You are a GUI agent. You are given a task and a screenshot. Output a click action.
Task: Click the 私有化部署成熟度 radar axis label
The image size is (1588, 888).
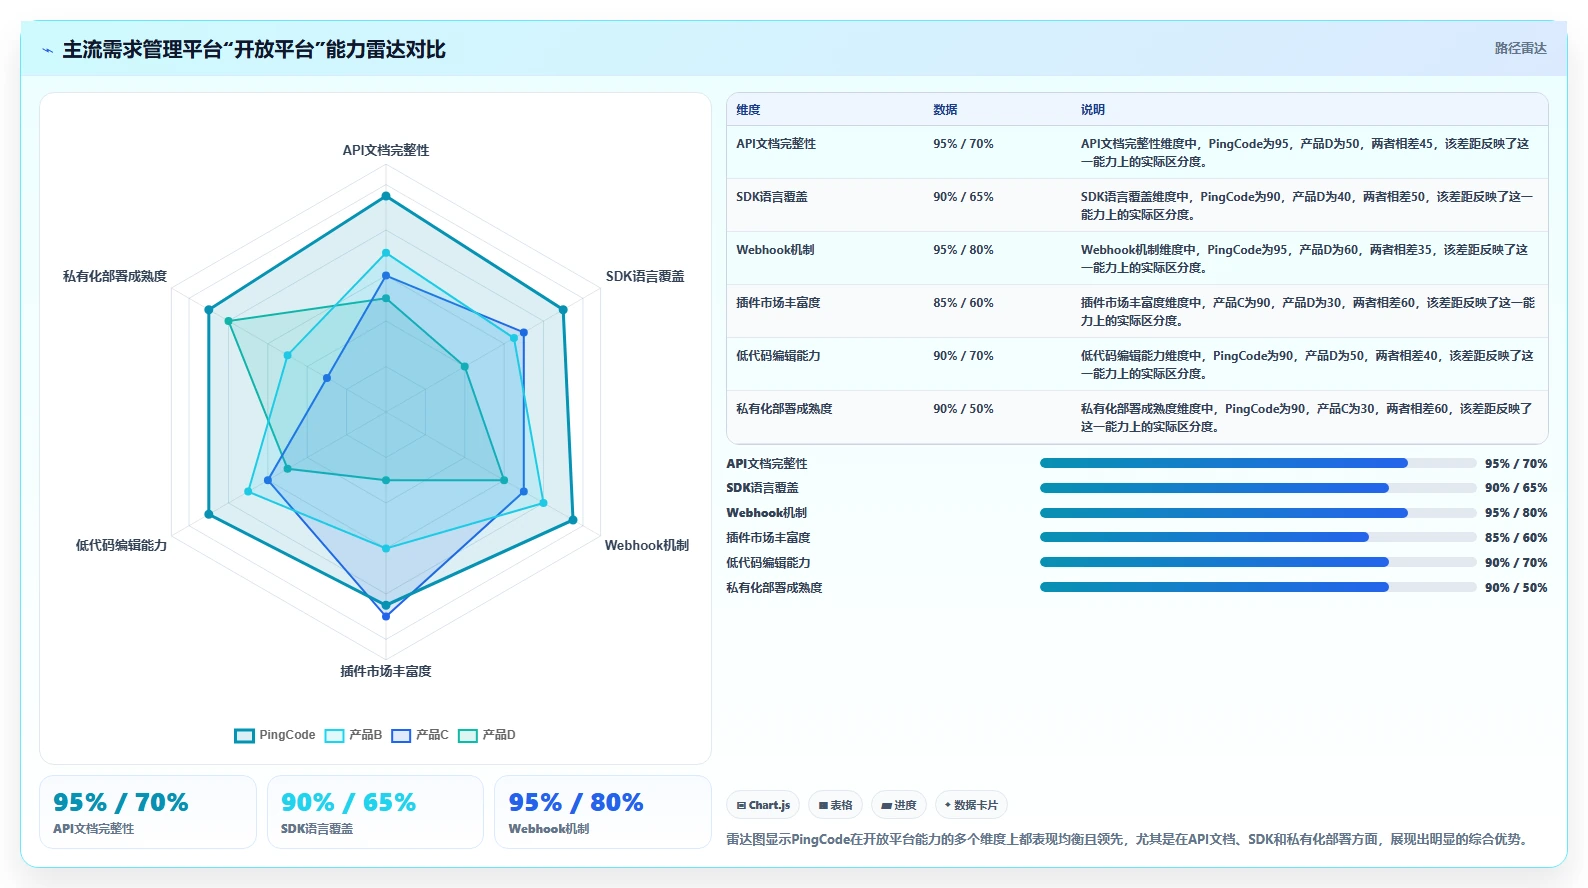tap(115, 276)
